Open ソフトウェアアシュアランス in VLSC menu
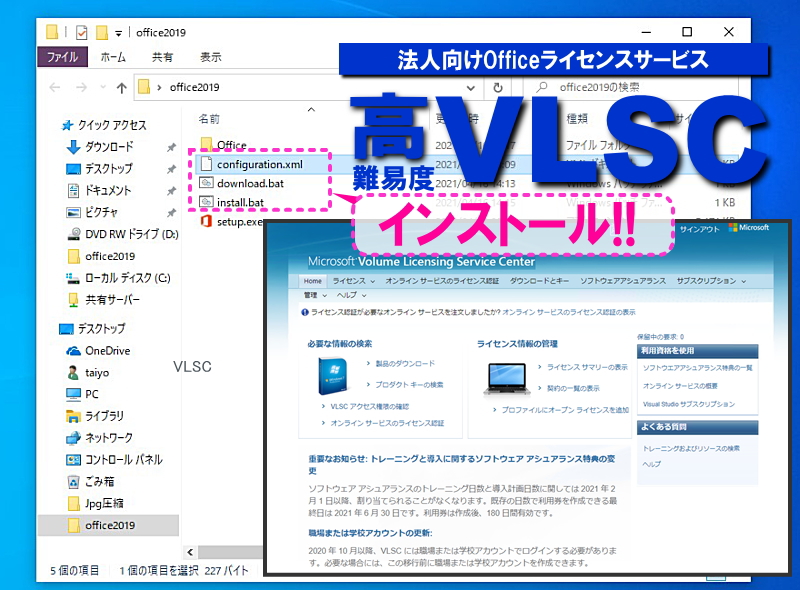This screenshot has height=590, width=800. (623, 281)
